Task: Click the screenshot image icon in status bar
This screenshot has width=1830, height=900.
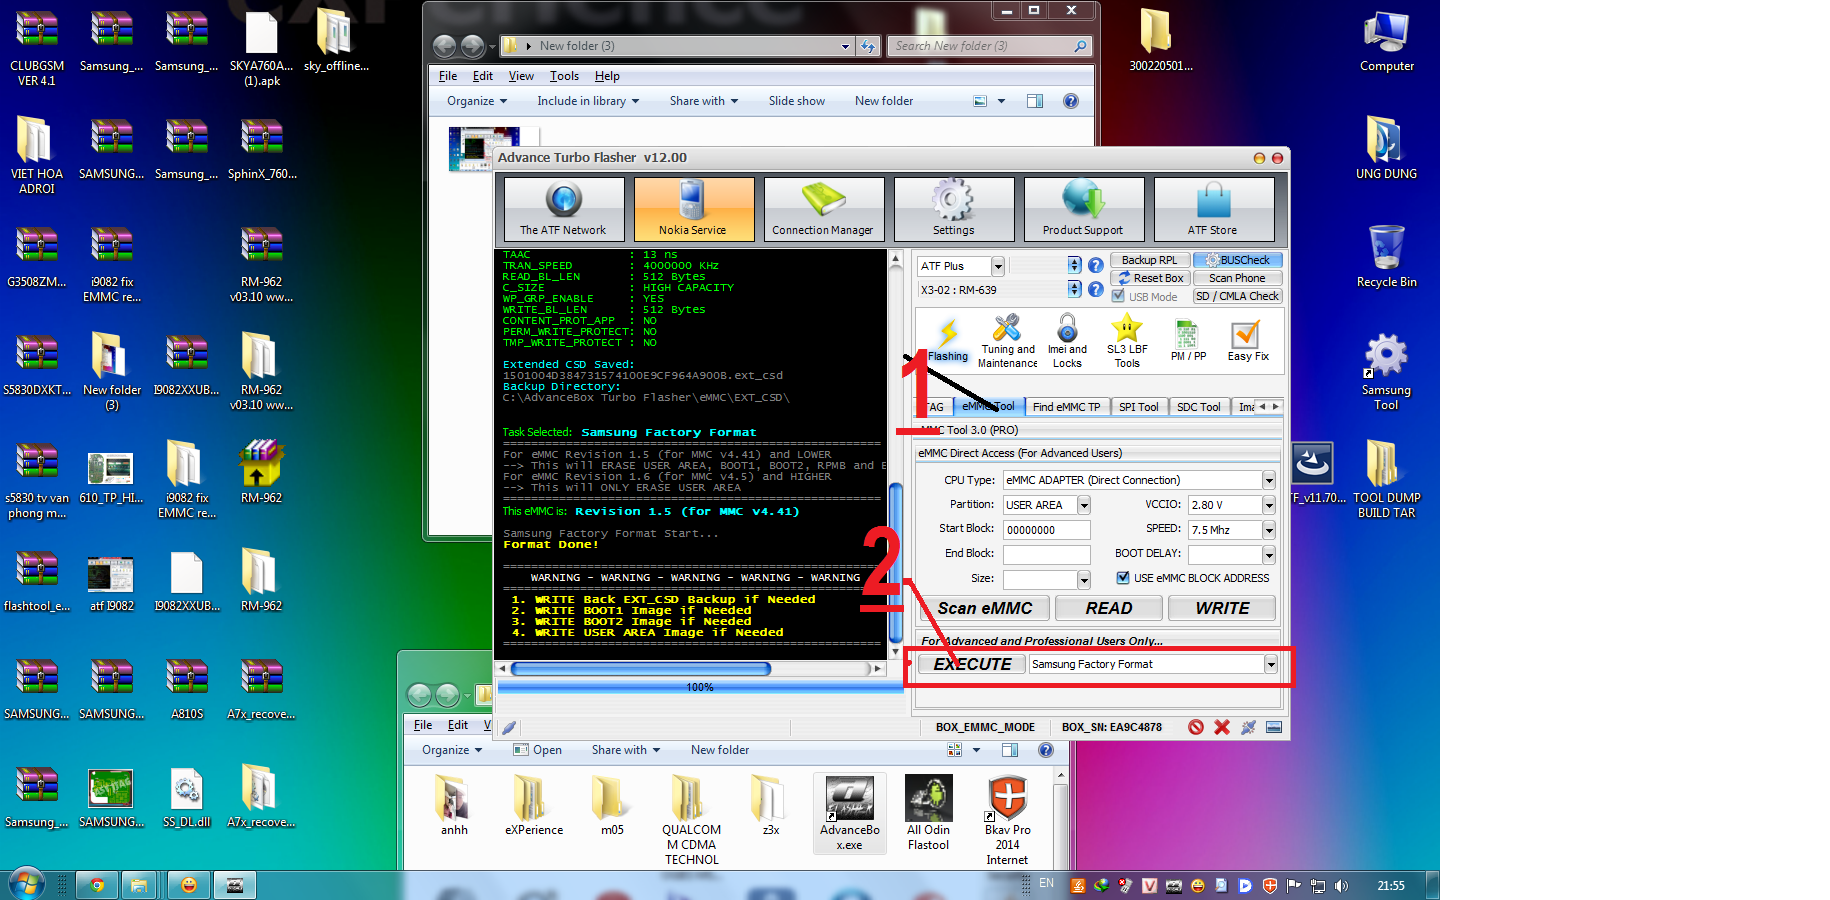Action: (x=1274, y=727)
